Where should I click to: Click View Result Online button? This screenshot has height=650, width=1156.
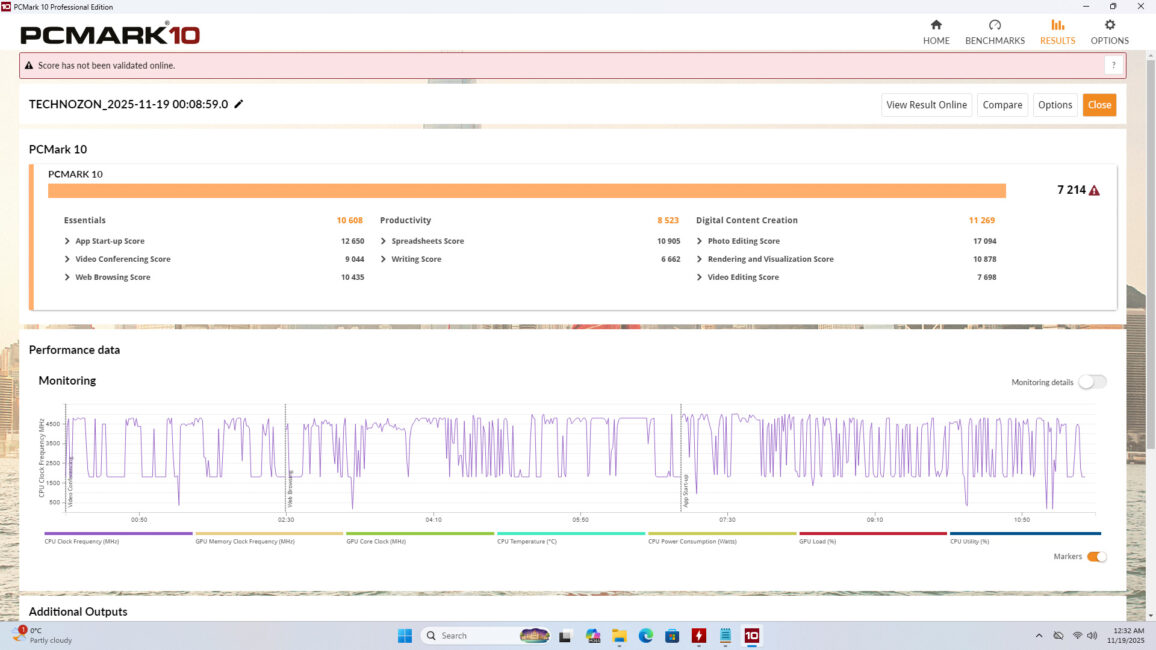(926, 105)
